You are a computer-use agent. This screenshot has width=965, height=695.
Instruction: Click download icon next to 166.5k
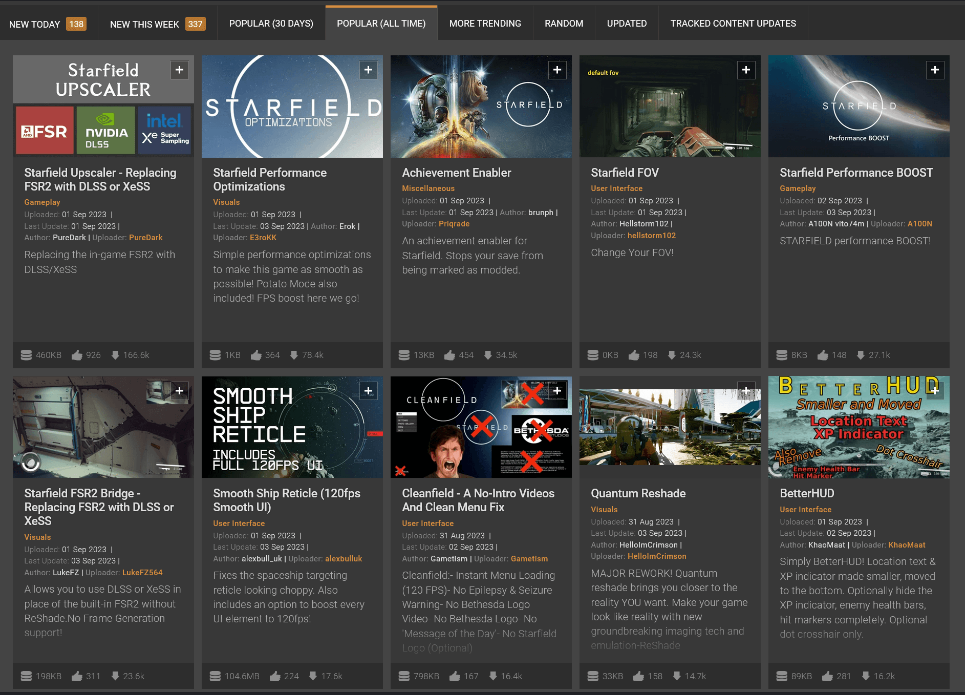[115, 355]
